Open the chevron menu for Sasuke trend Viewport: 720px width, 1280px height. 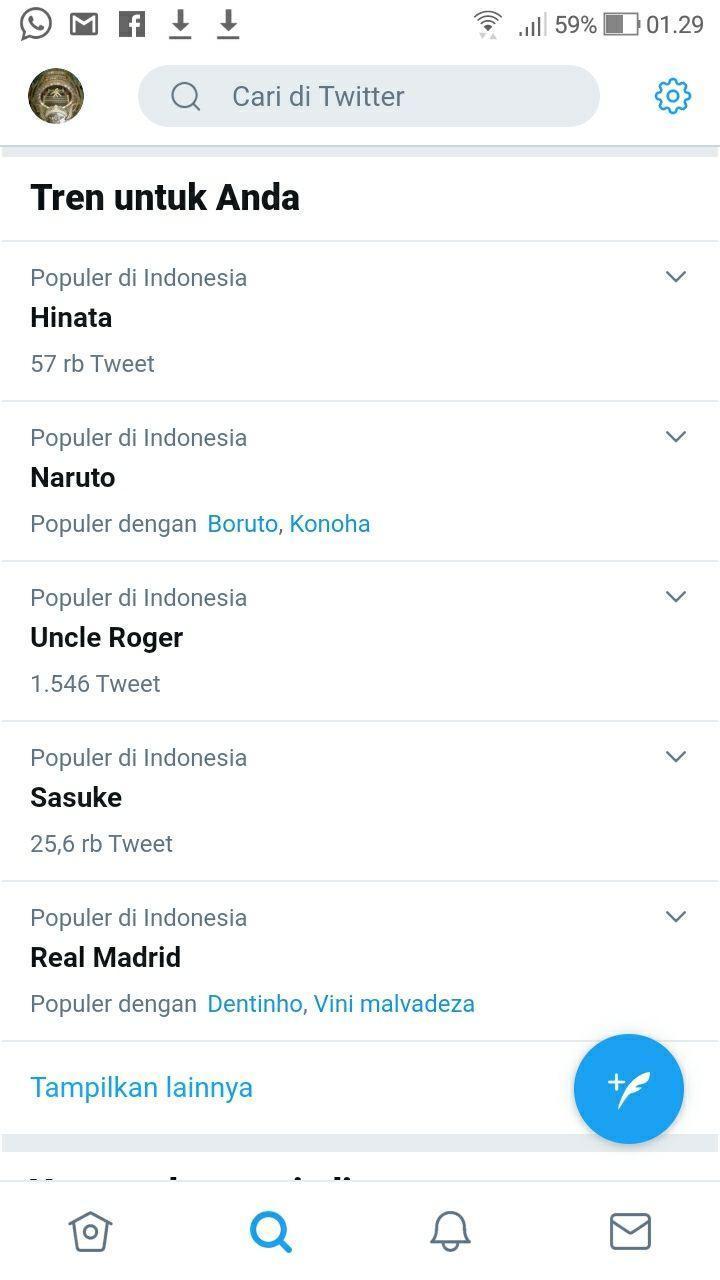click(676, 757)
